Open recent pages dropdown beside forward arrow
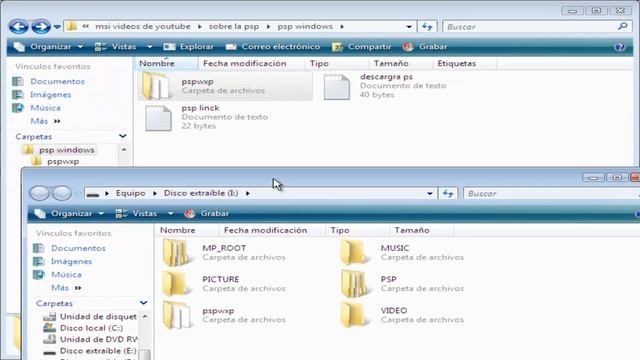640x360 pixels. (x=57, y=27)
